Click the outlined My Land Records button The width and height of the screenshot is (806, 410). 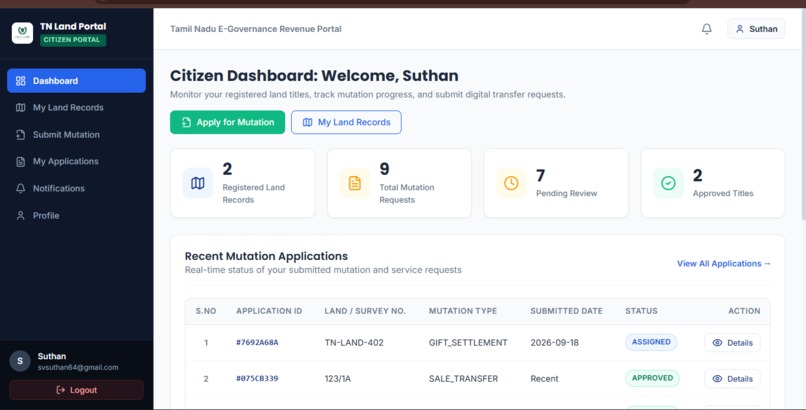tap(346, 122)
